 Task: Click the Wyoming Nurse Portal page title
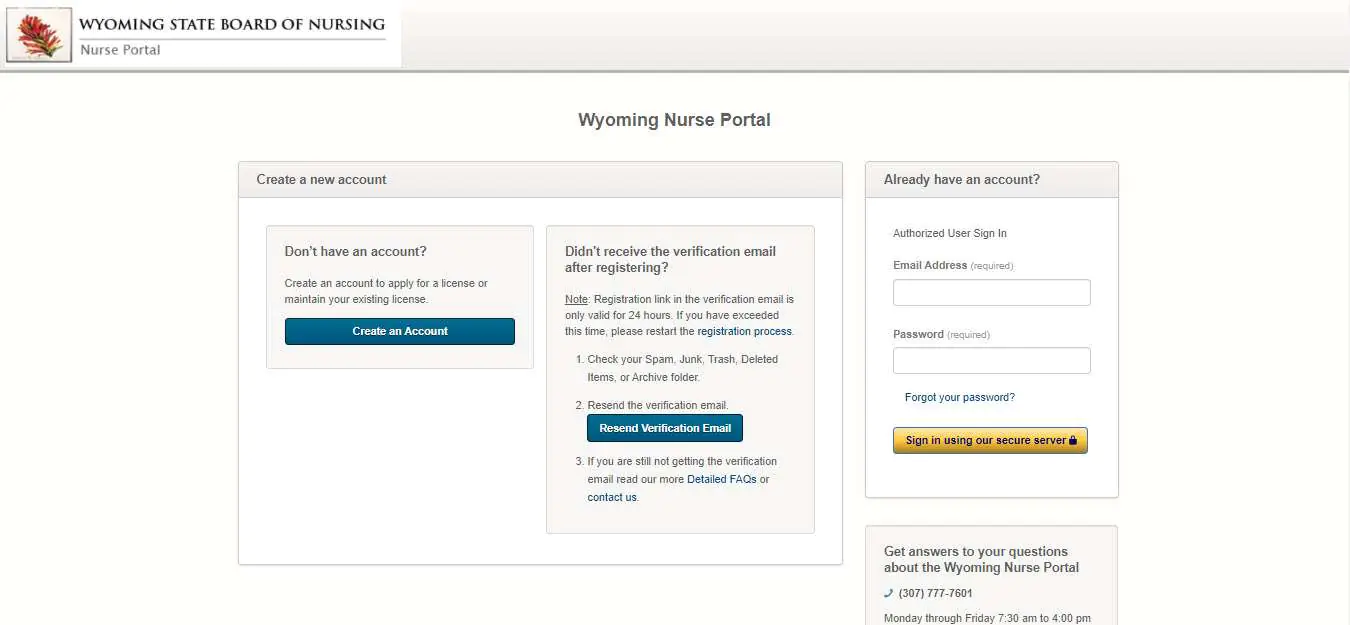coord(674,119)
